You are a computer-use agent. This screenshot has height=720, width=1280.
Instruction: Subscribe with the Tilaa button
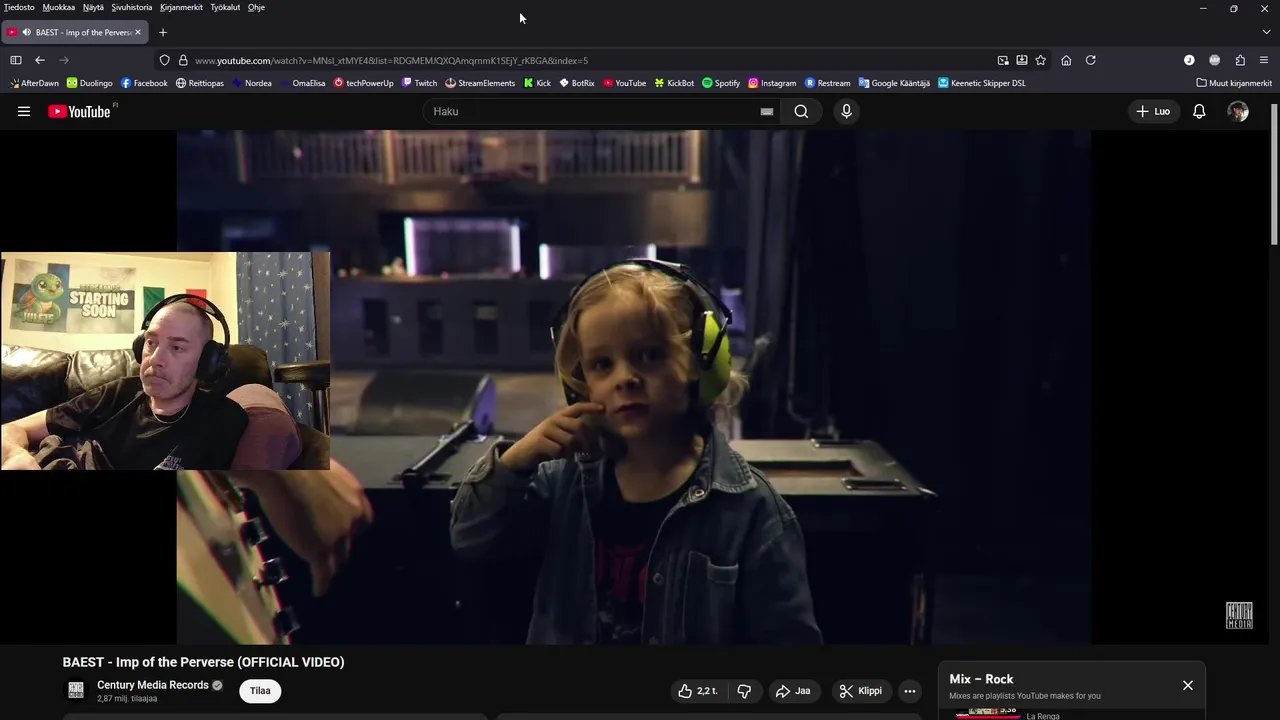point(260,691)
